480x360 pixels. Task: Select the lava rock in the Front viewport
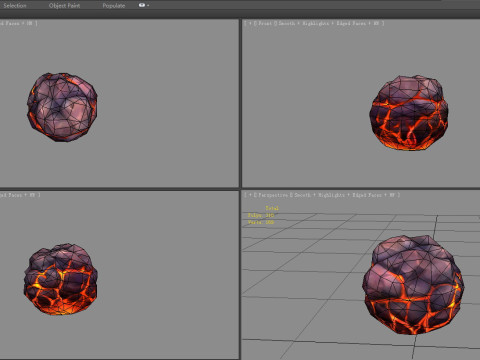409,113
